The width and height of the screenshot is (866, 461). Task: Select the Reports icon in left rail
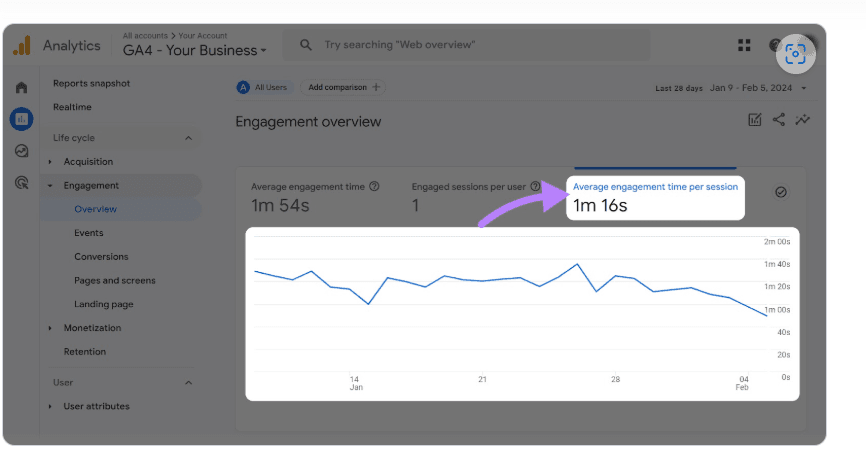point(22,119)
